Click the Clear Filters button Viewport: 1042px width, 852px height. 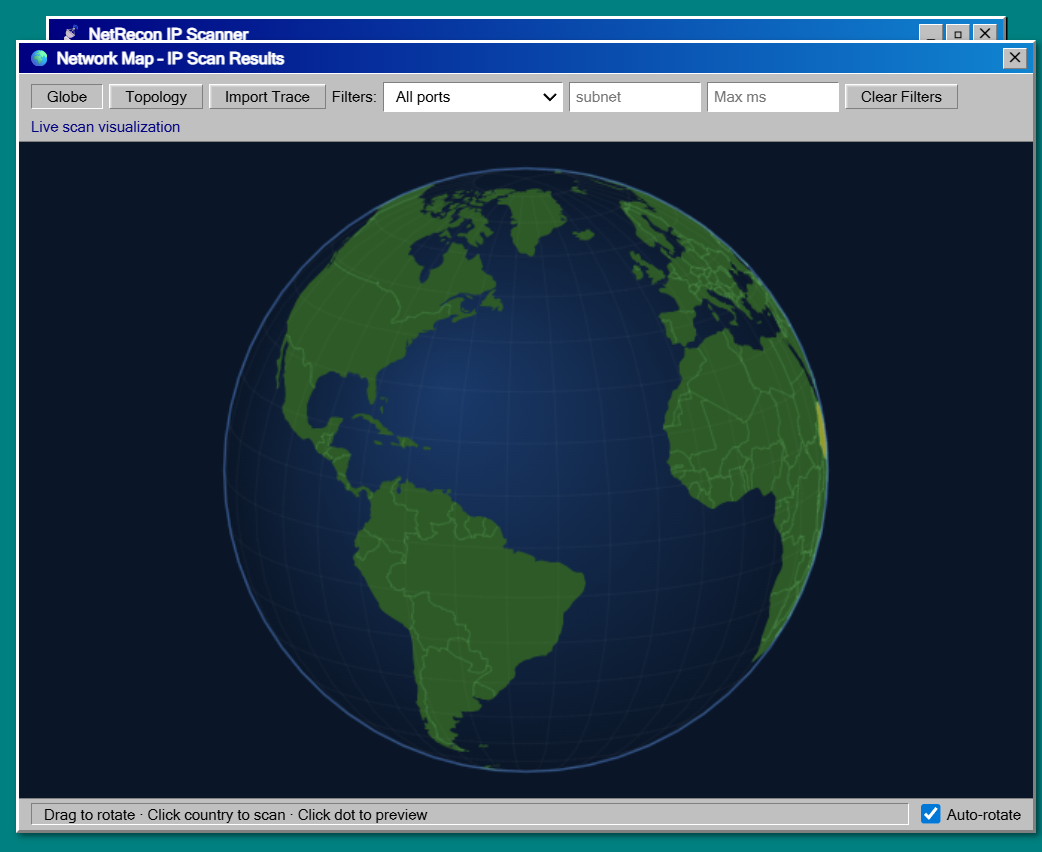coord(901,96)
